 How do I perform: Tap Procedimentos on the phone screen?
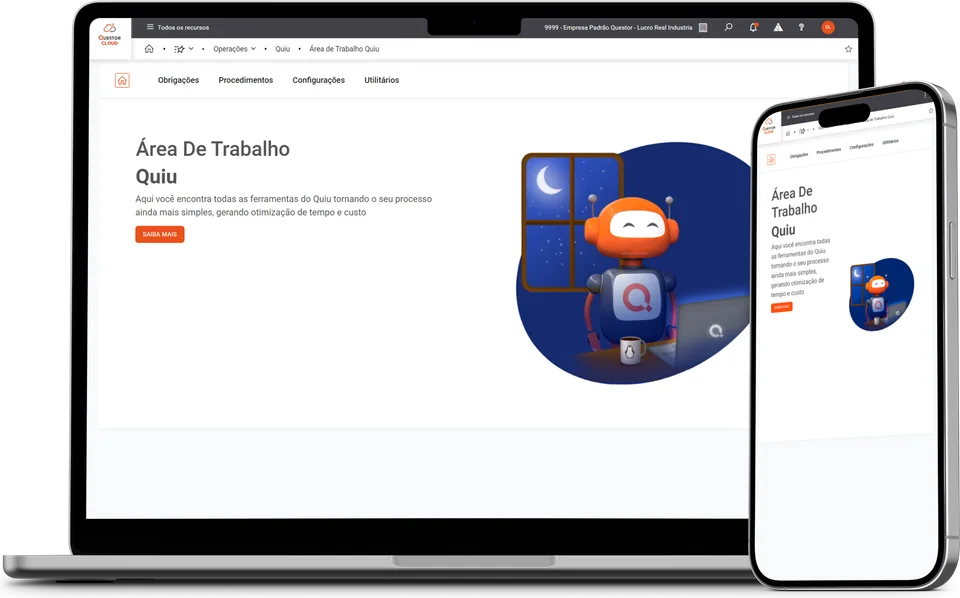(828, 151)
